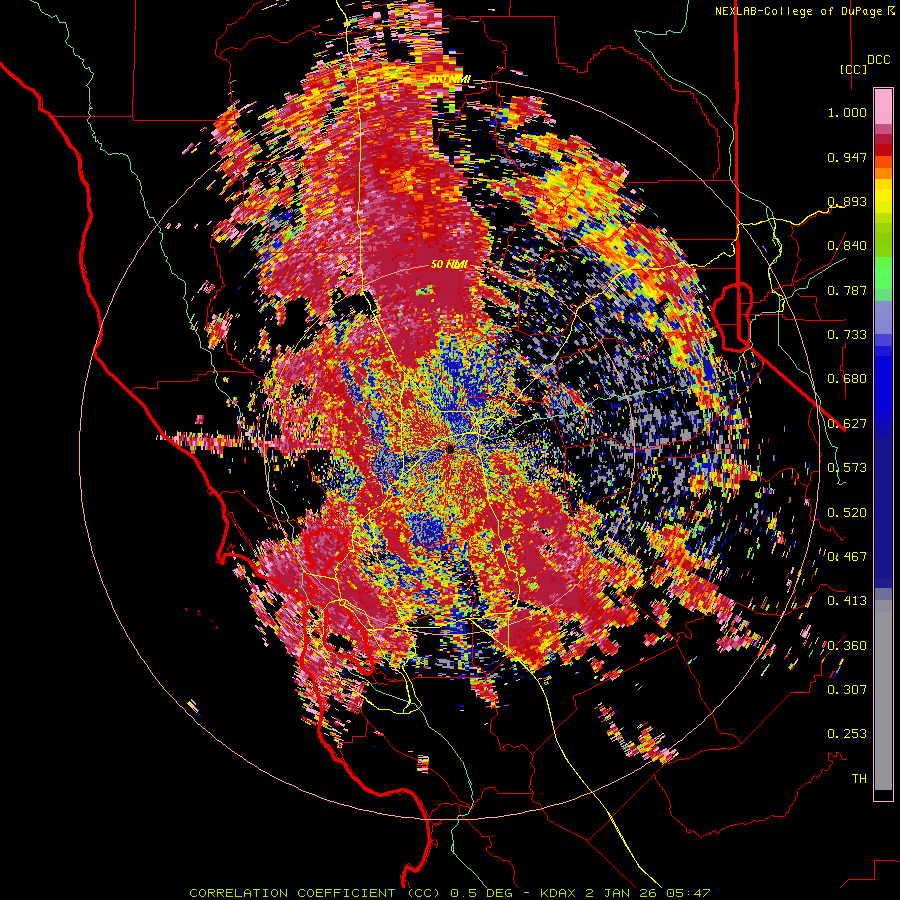
Task: Click the black radar site dot at map center
Action: click(x=451, y=448)
